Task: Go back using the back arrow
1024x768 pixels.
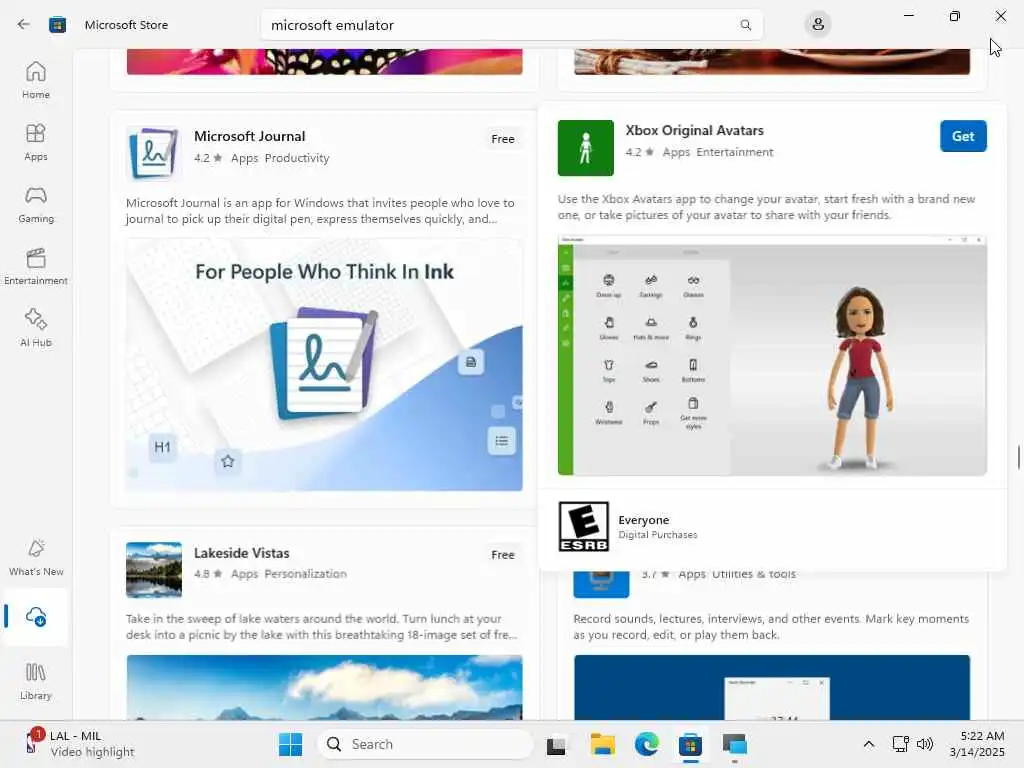Action: point(24,25)
